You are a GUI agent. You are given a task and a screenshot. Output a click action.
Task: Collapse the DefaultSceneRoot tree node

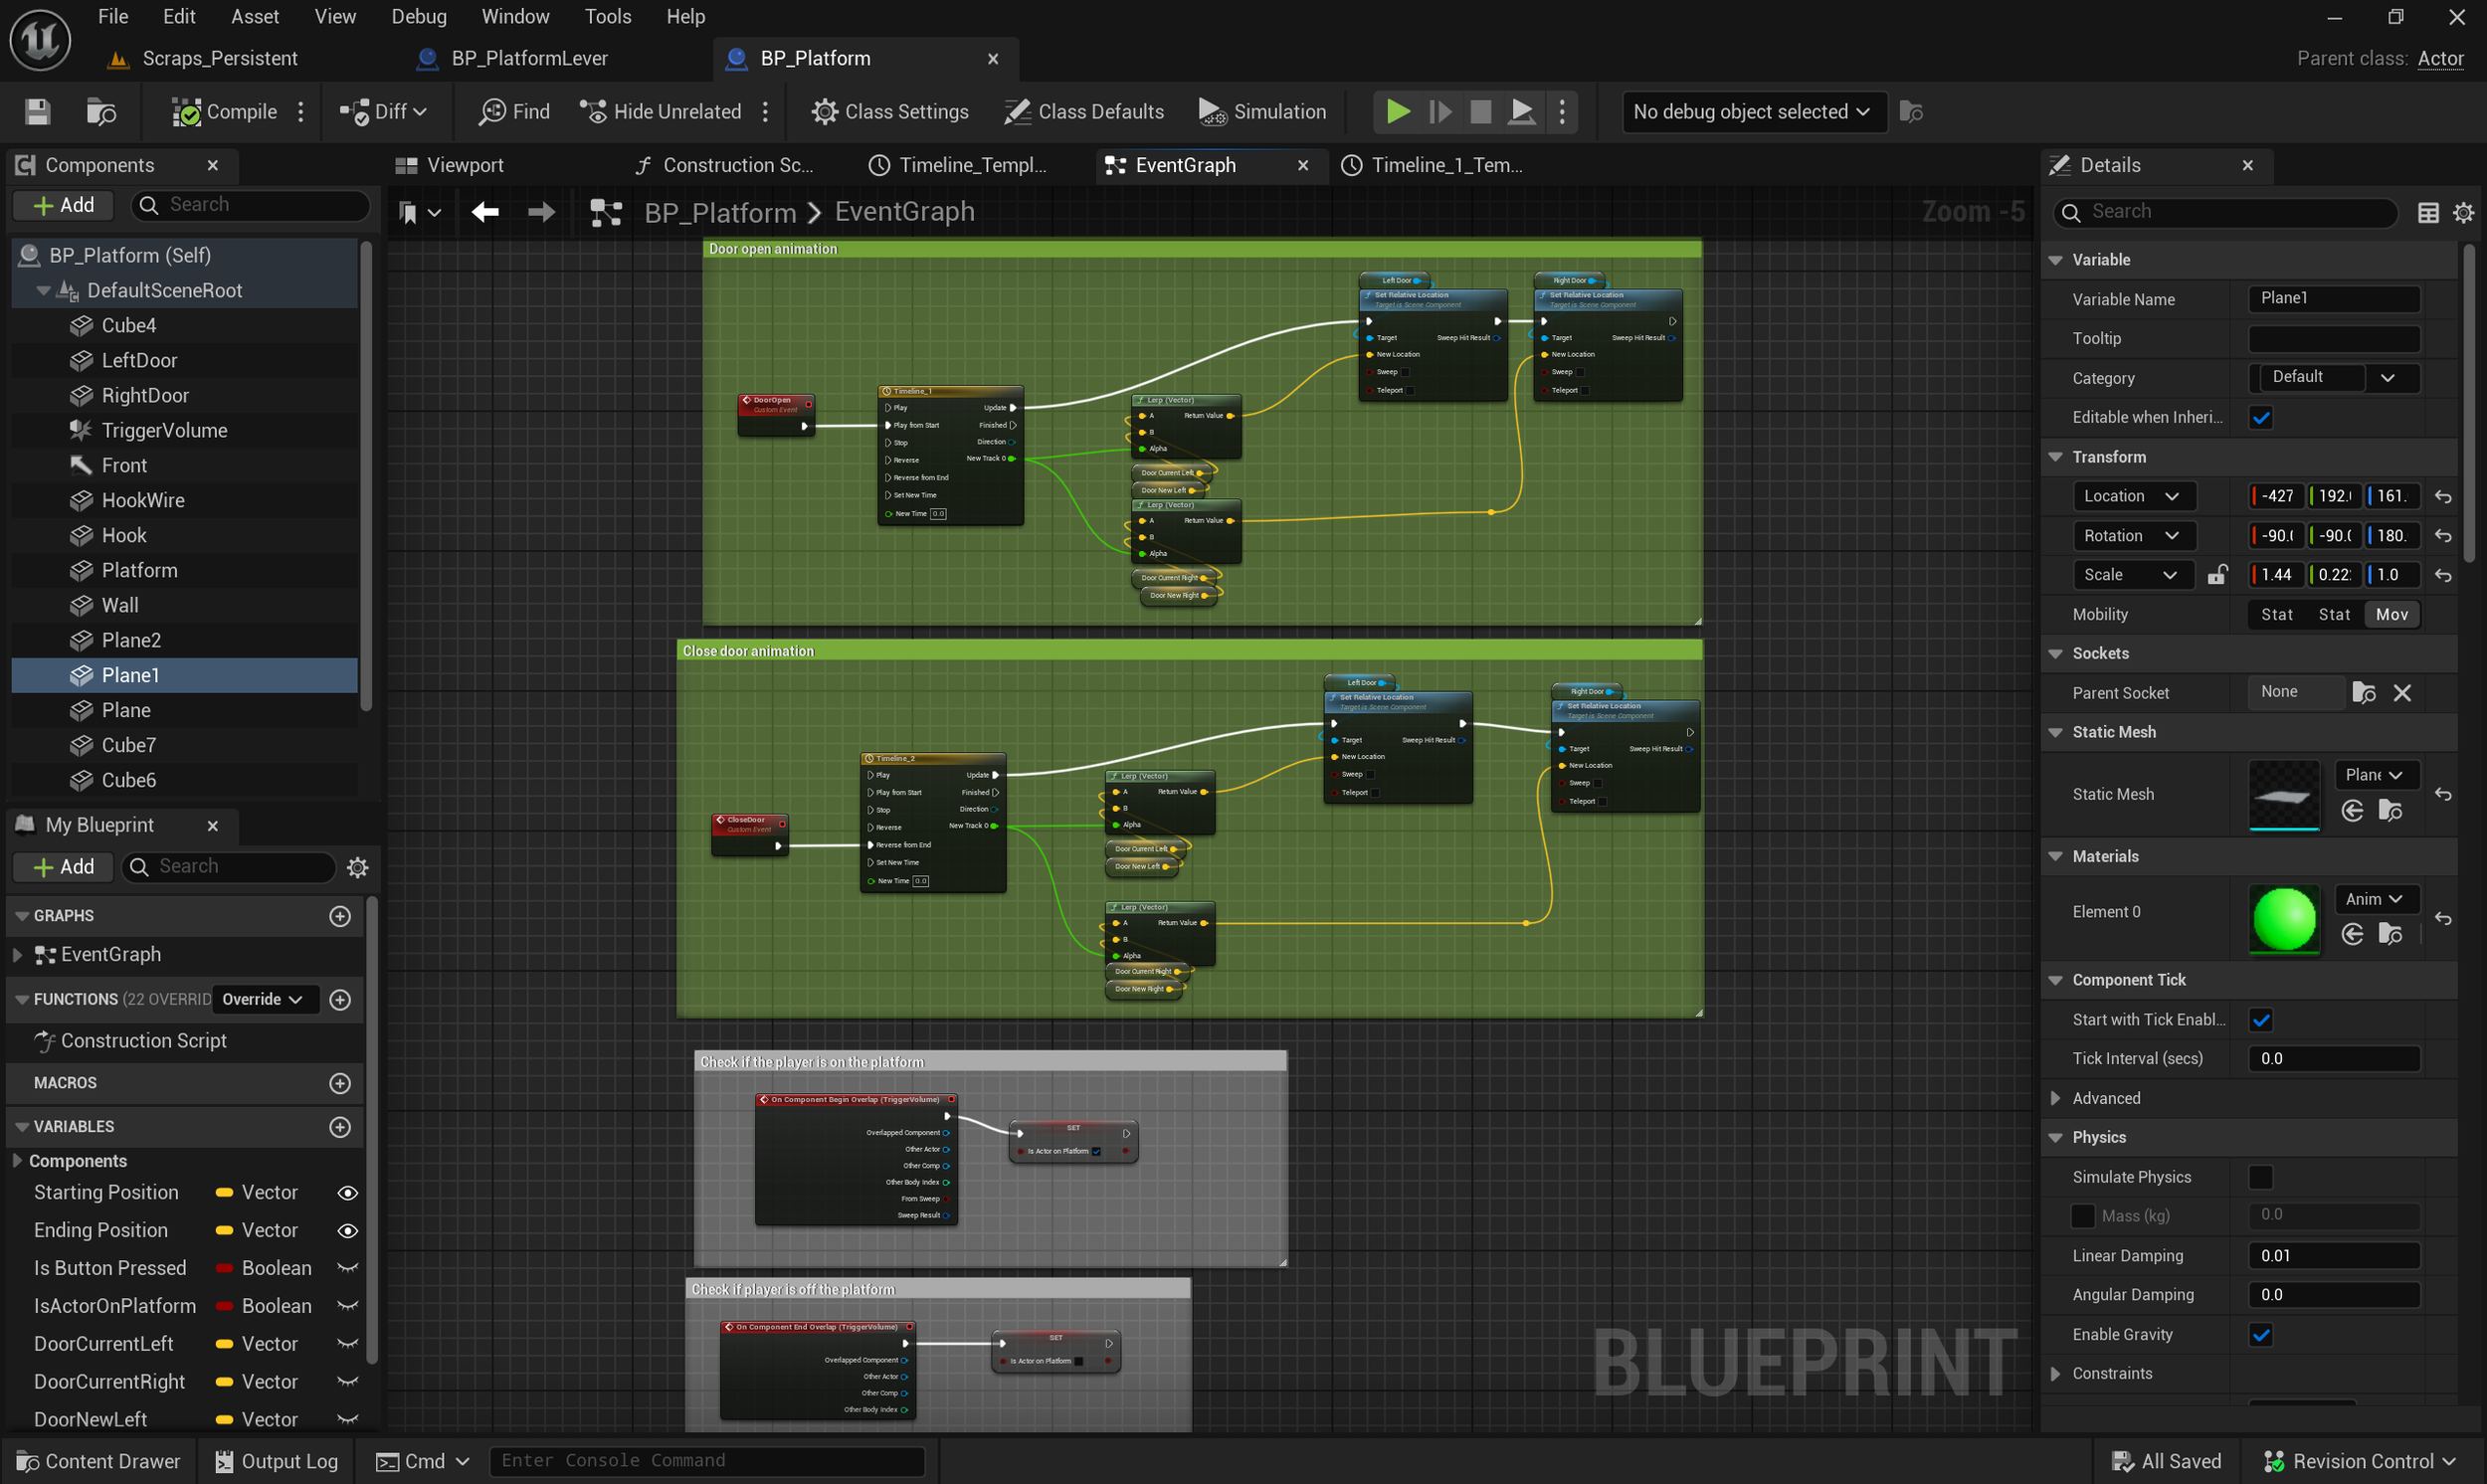click(43, 291)
